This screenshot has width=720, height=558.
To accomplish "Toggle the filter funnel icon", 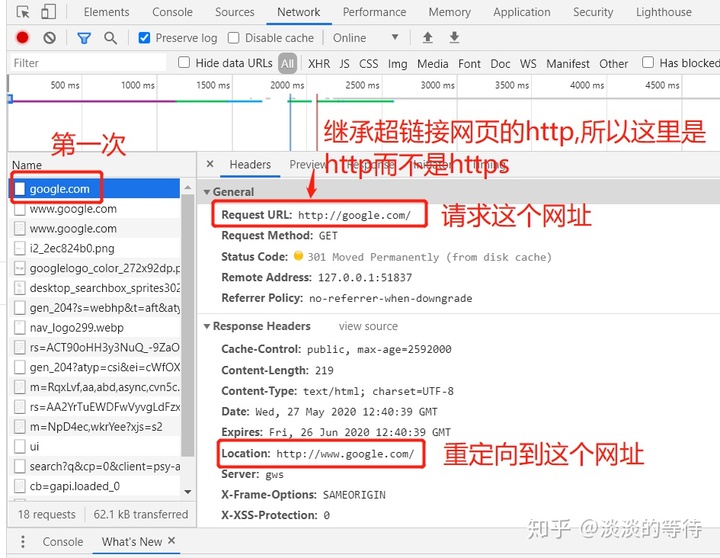I will click(84, 38).
